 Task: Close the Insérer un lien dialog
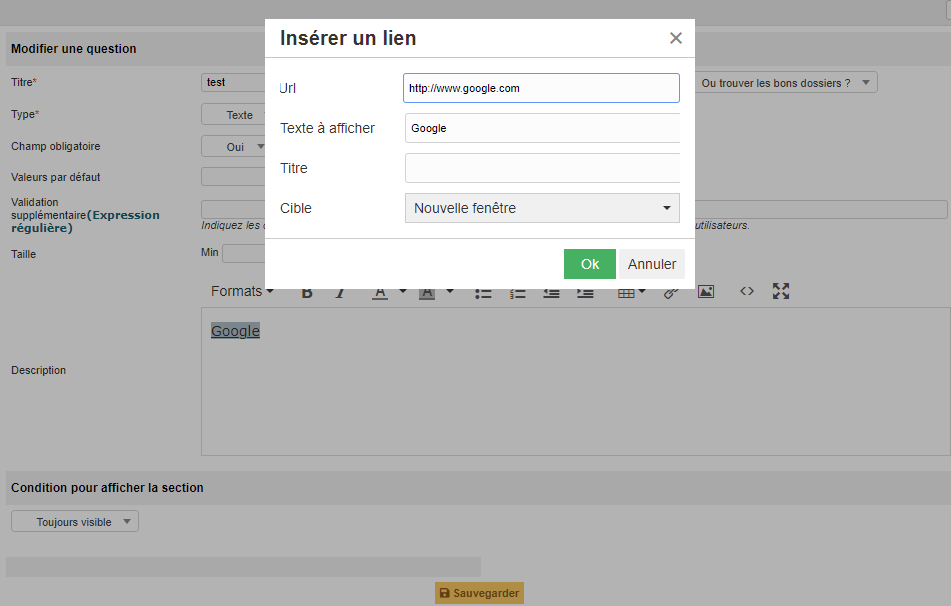tap(676, 38)
